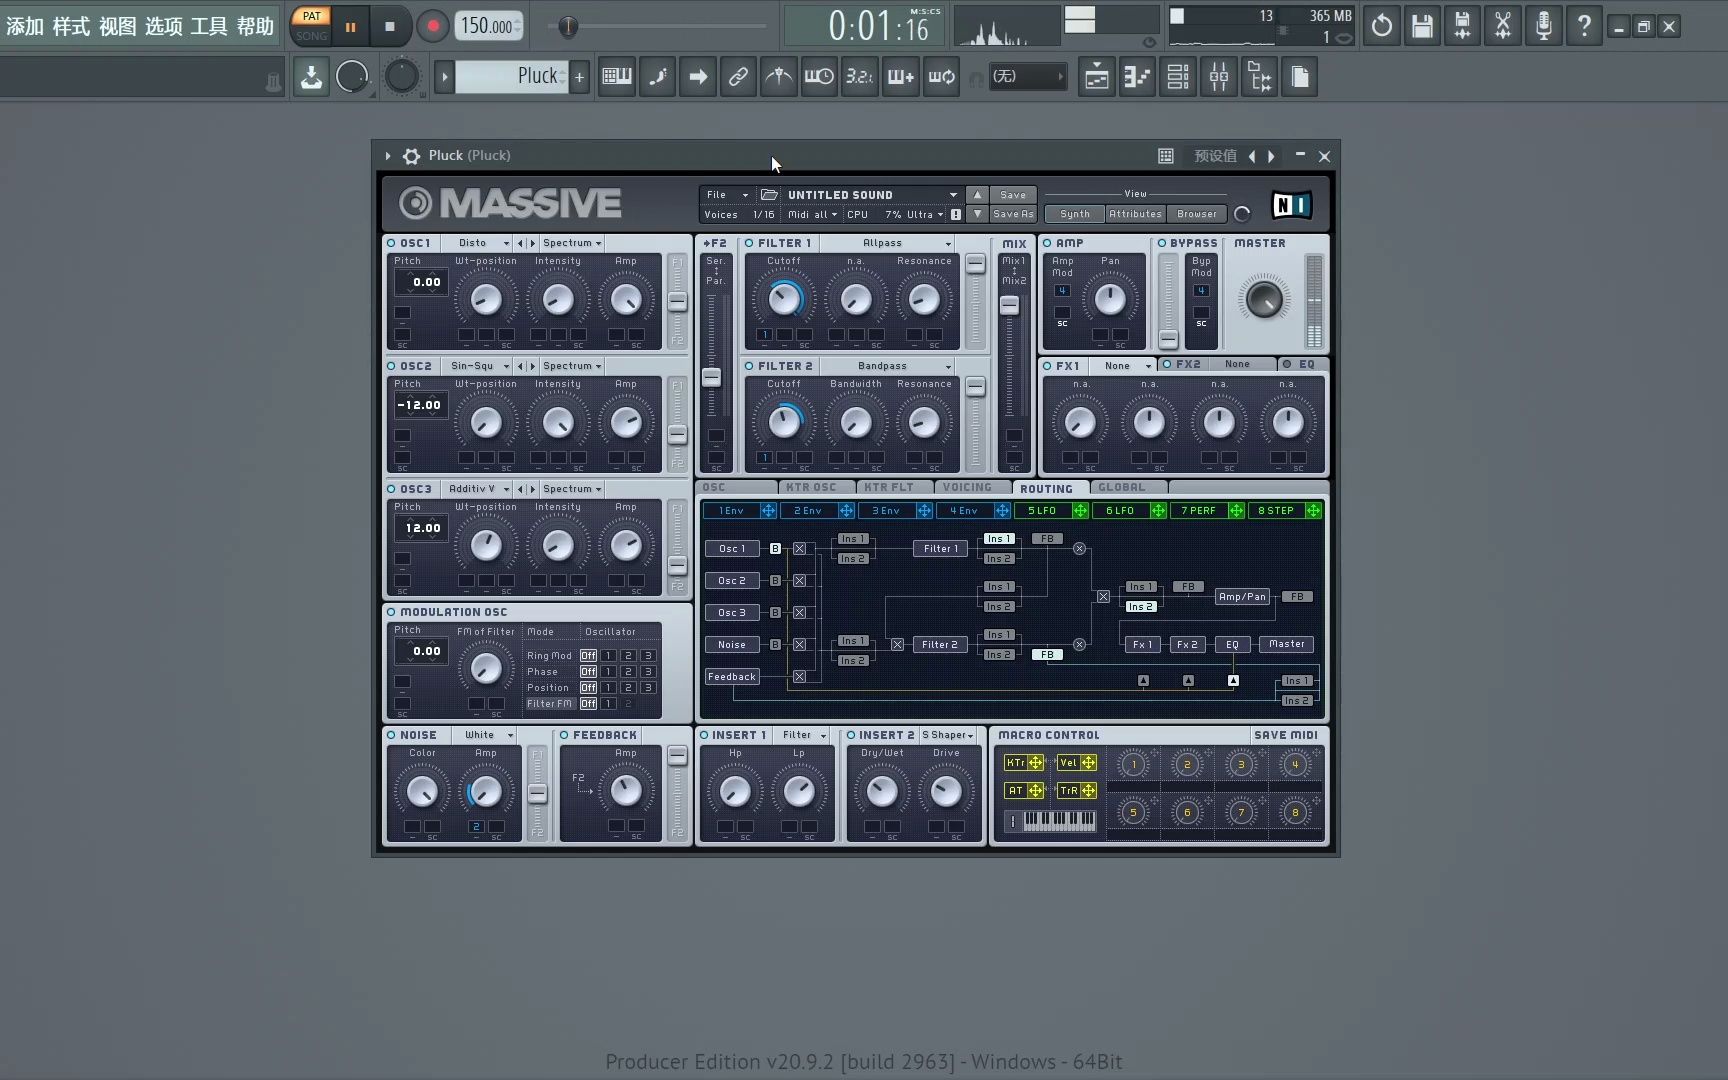The width and height of the screenshot is (1728, 1080).
Task: Switch to the VOICING tab
Action: click(967, 488)
